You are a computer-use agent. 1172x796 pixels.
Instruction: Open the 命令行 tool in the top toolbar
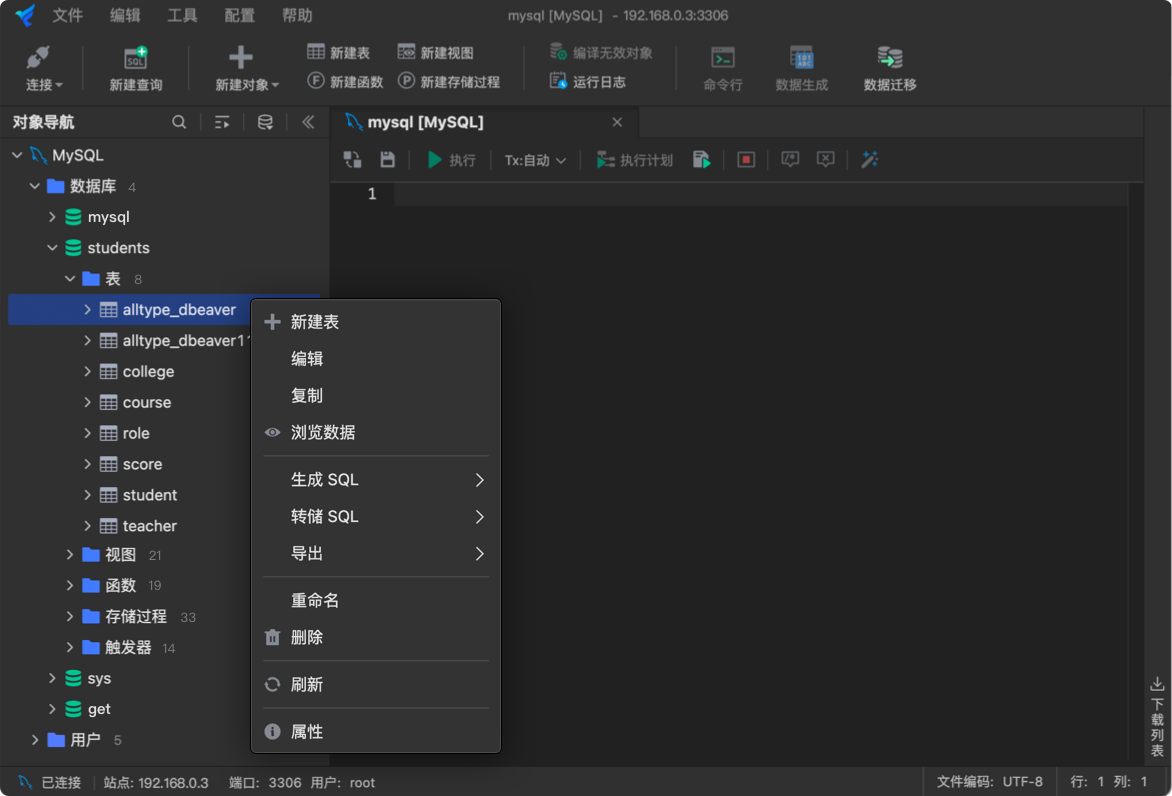tap(722, 67)
